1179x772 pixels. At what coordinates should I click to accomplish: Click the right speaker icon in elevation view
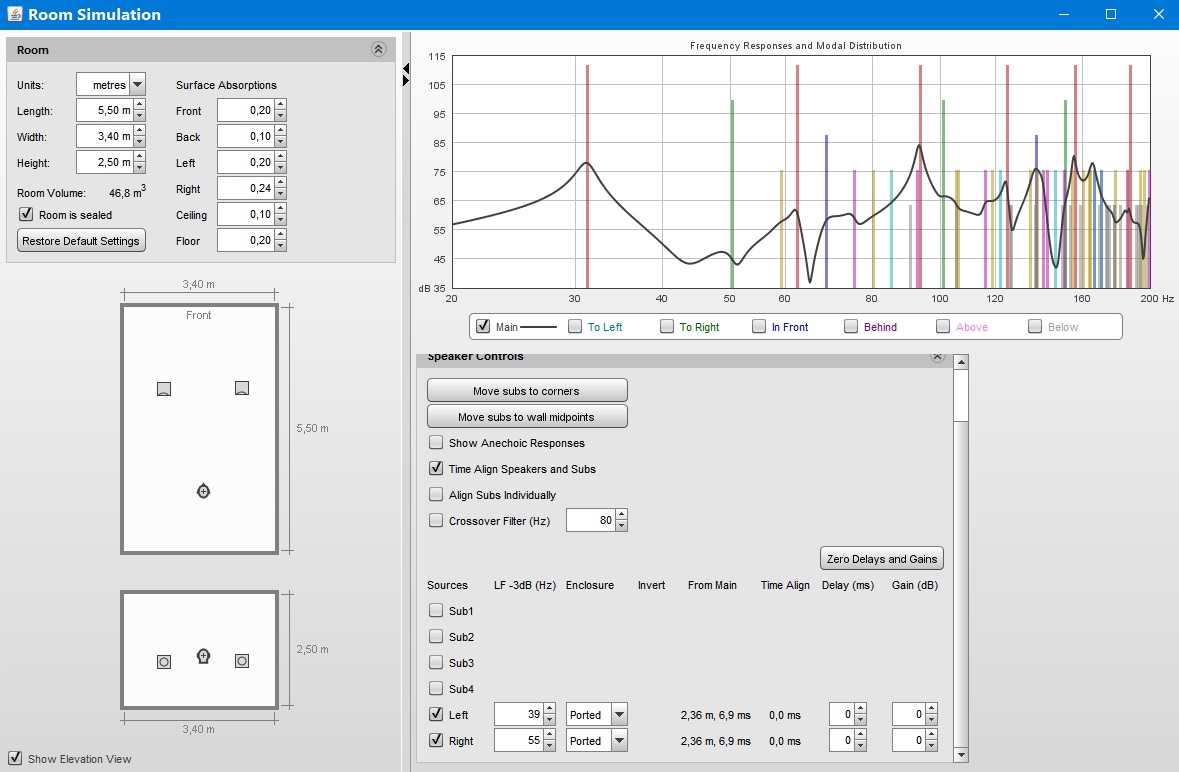coord(241,661)
